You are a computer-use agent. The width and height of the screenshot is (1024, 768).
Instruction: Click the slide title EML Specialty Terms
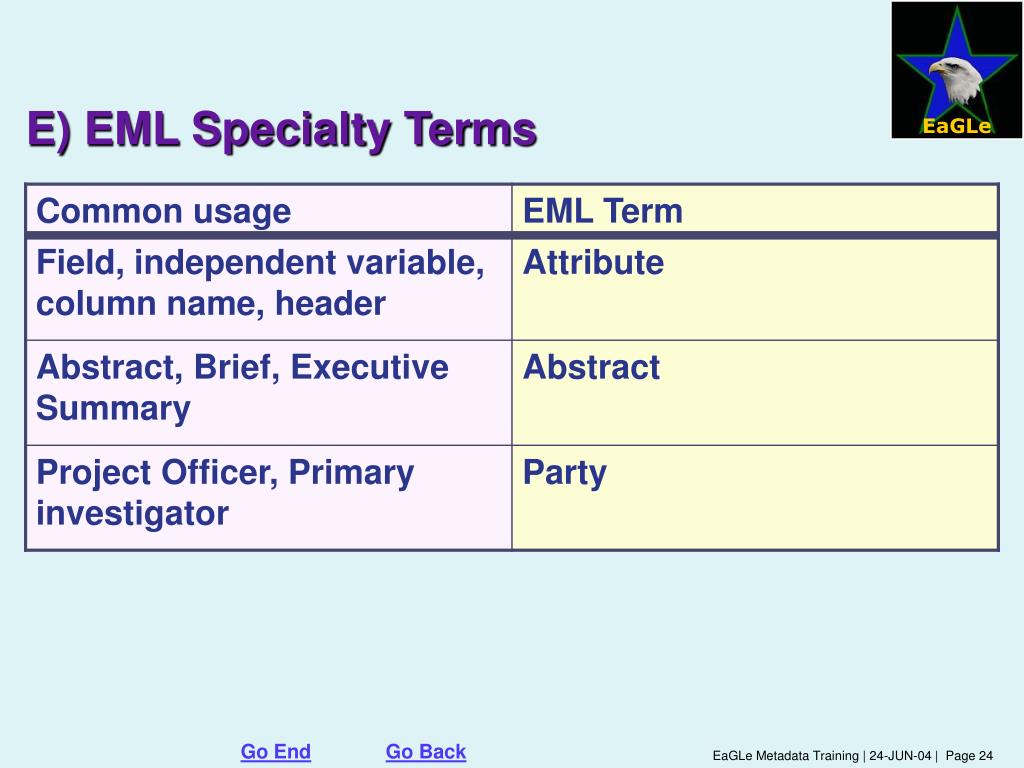click(282, 130)
